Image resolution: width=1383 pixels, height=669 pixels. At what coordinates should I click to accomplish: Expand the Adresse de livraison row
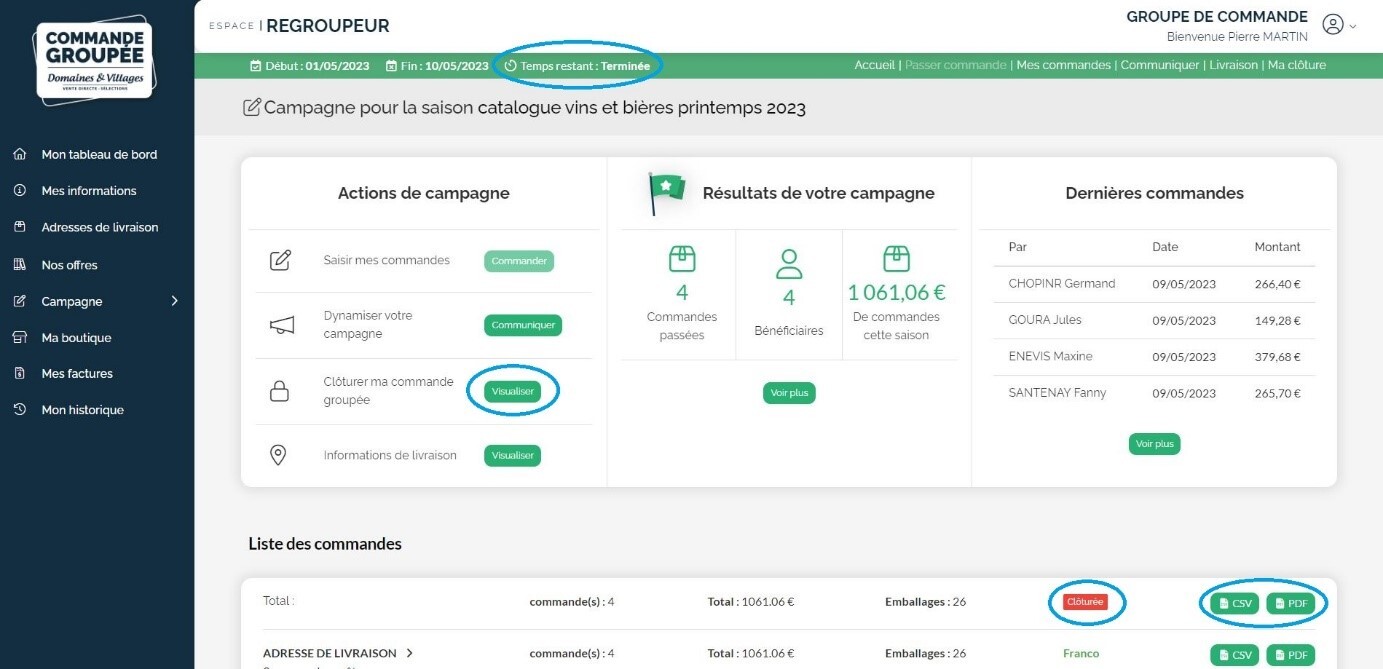(x=409, y=653)
